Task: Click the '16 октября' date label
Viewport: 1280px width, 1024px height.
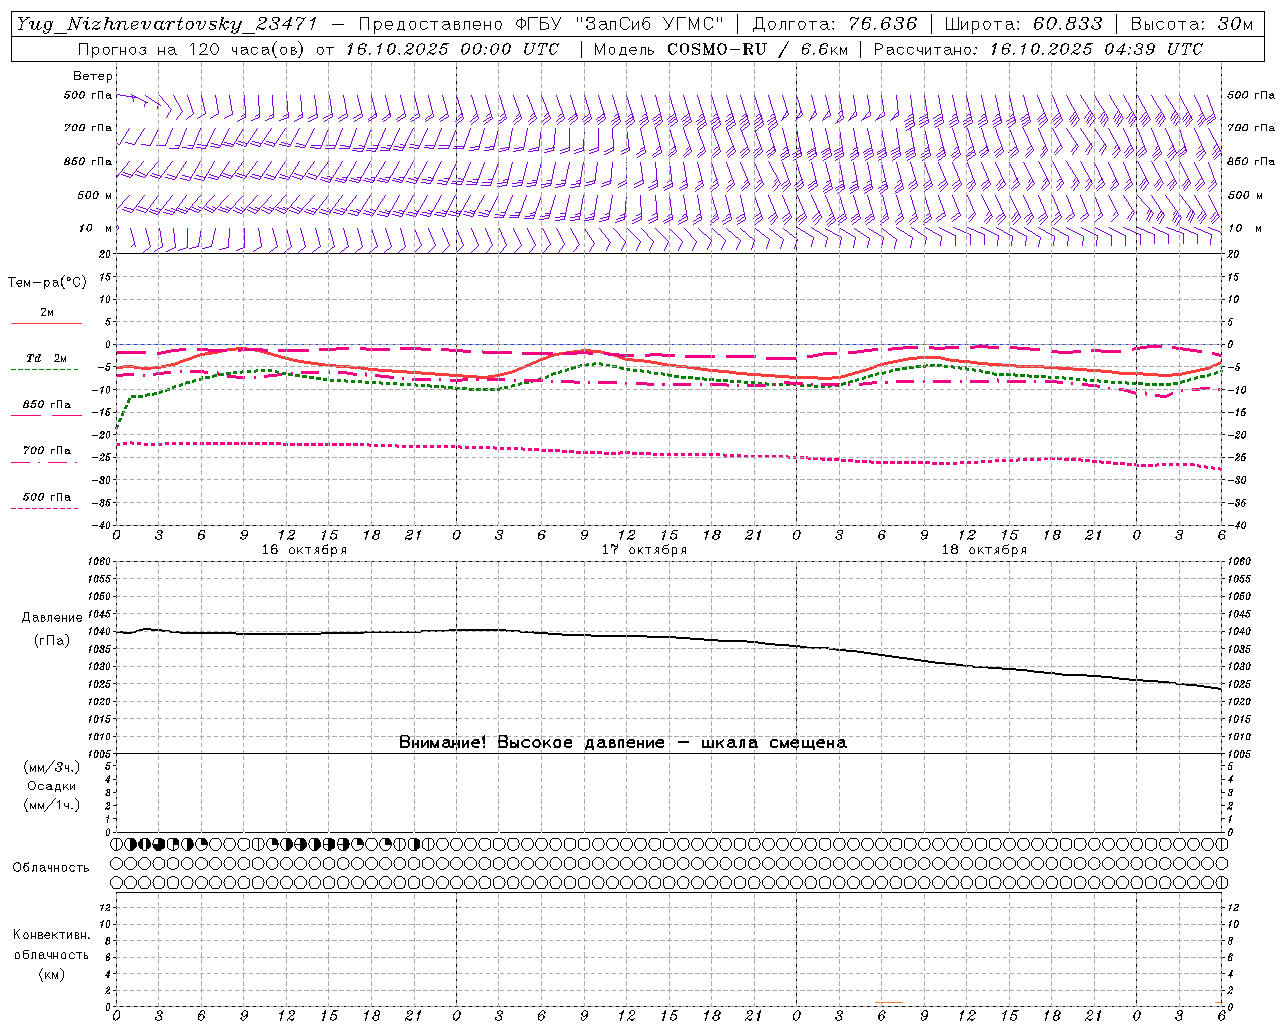Action: (x=304, y=550)
